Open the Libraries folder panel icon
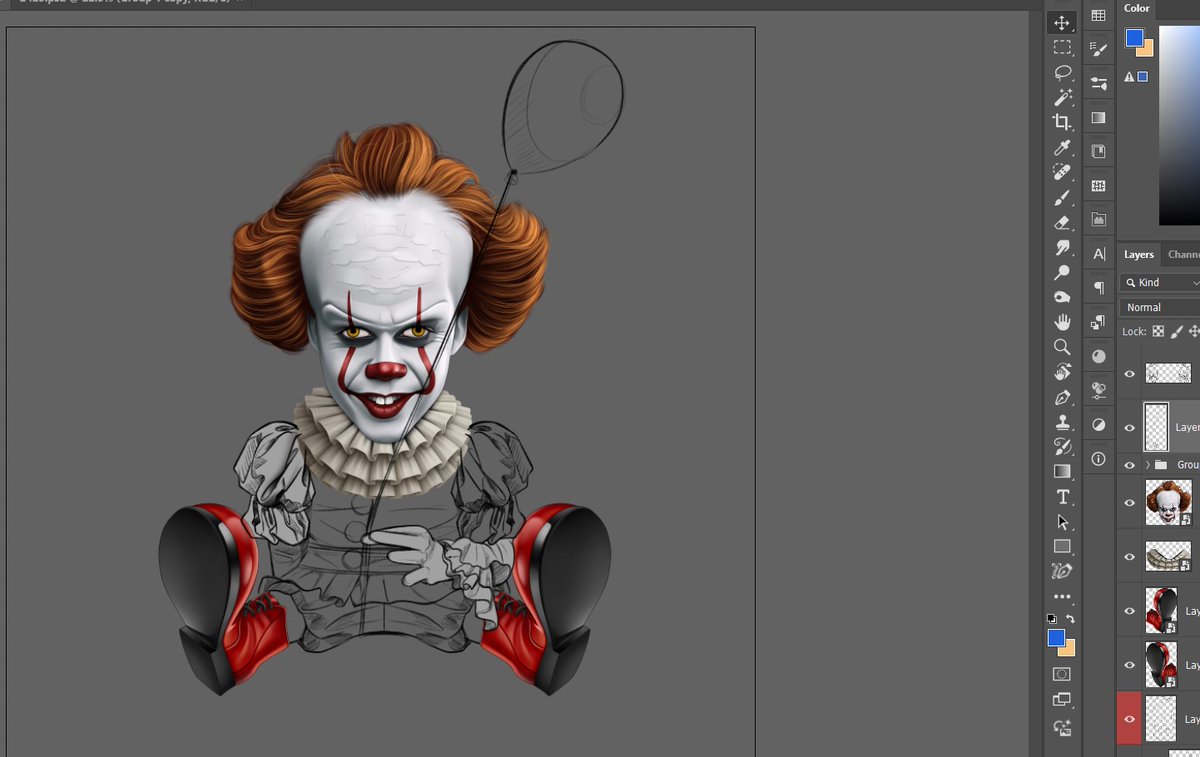Viewport: 1200px width, 757px height. (1099, 220)
